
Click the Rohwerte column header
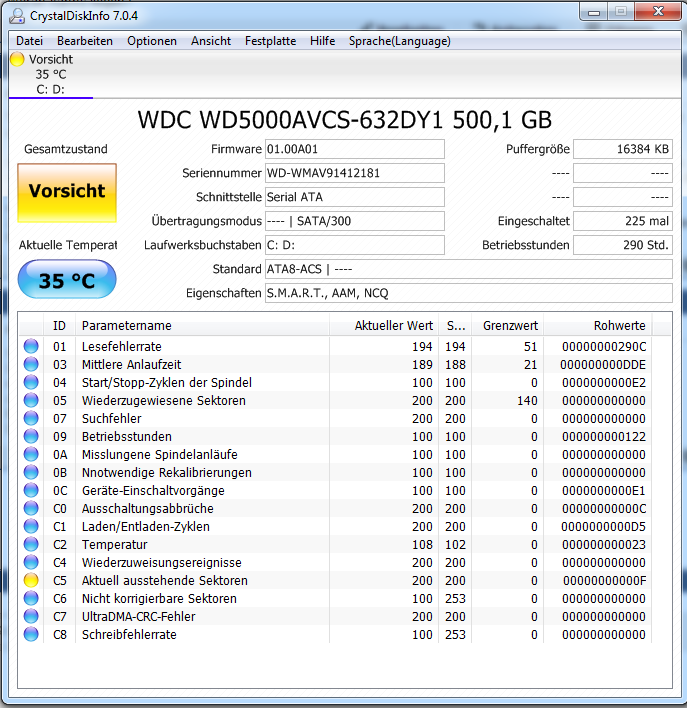point(597,326)
